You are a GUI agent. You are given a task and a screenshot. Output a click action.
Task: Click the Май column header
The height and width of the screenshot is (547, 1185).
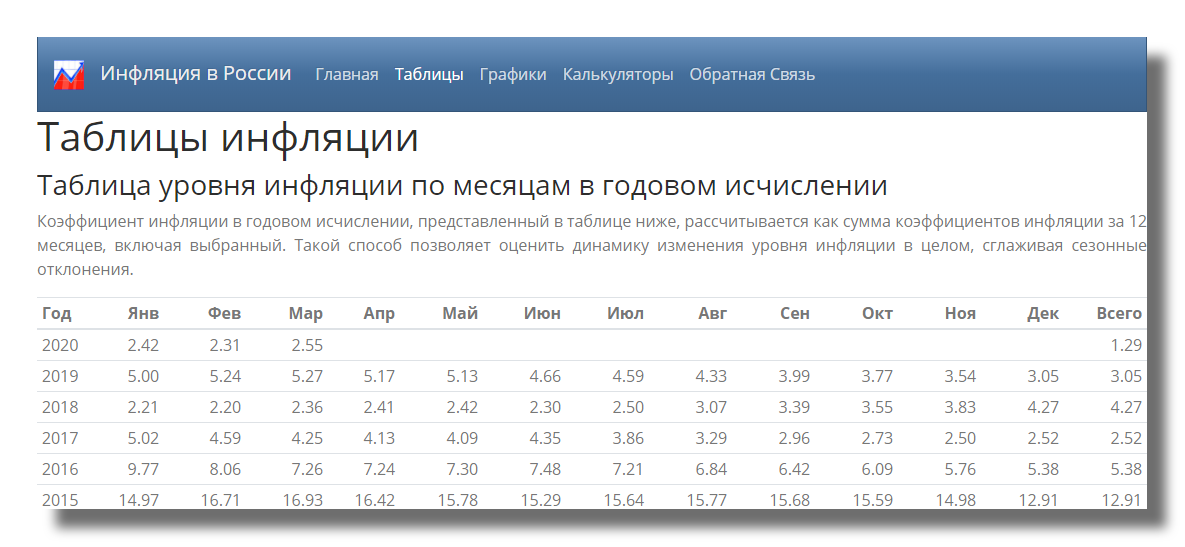coord(460,314)
